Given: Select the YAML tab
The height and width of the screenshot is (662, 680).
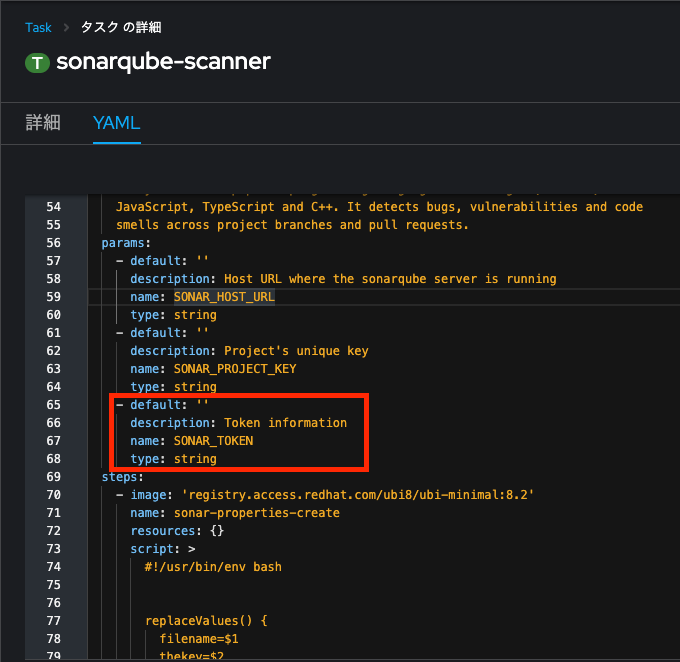Looking at the screenshot, I should click(117, 123).
